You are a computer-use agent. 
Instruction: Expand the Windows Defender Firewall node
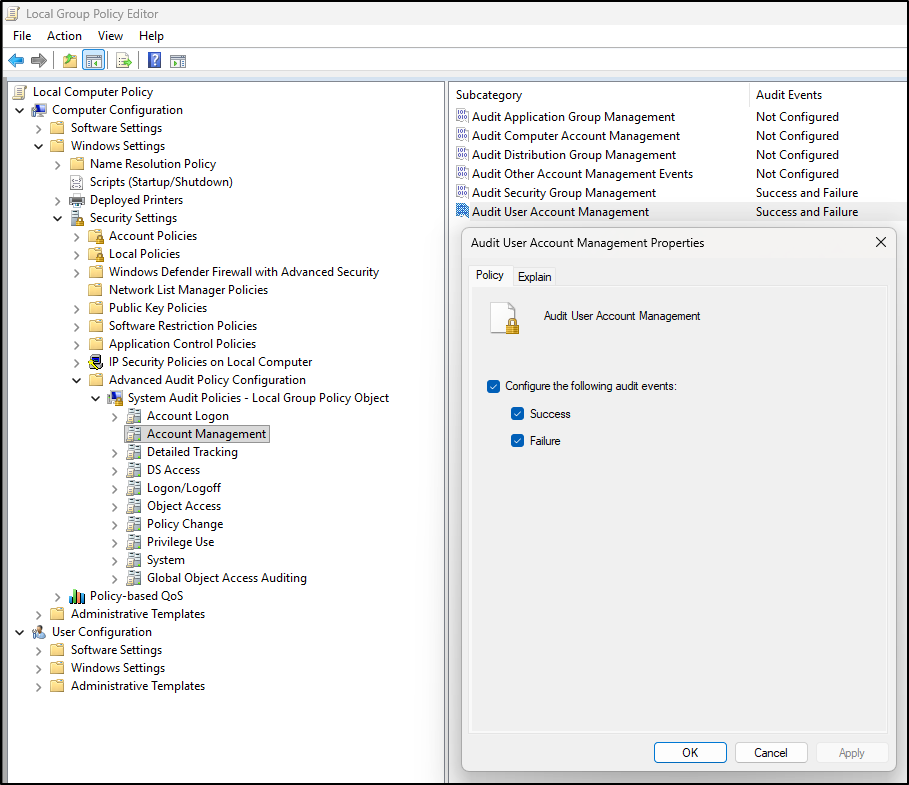[x=77, y=273]
